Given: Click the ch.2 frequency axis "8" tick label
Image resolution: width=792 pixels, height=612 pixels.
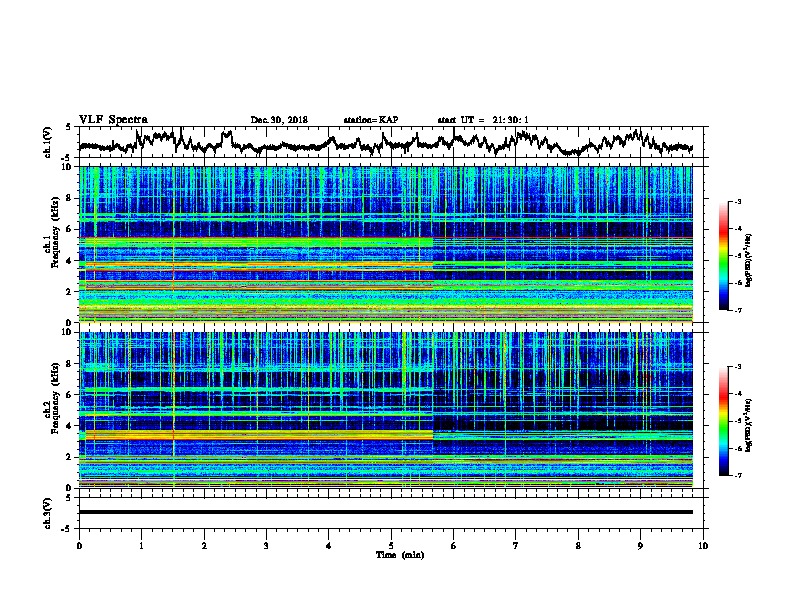Looking at the screenshot, I should click(x=70, y=364).
